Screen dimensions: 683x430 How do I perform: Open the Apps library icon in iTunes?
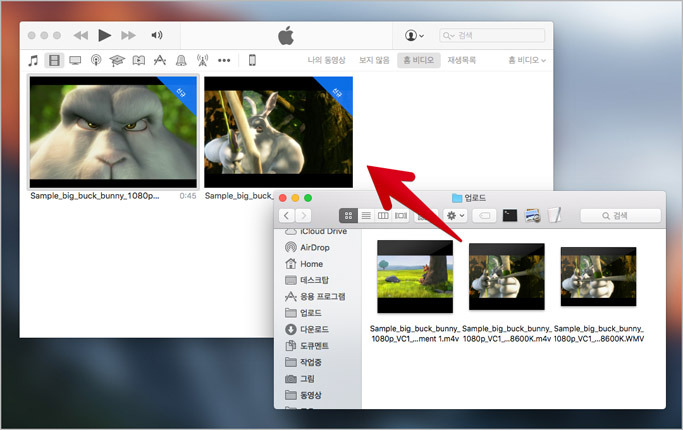point(160,60)
